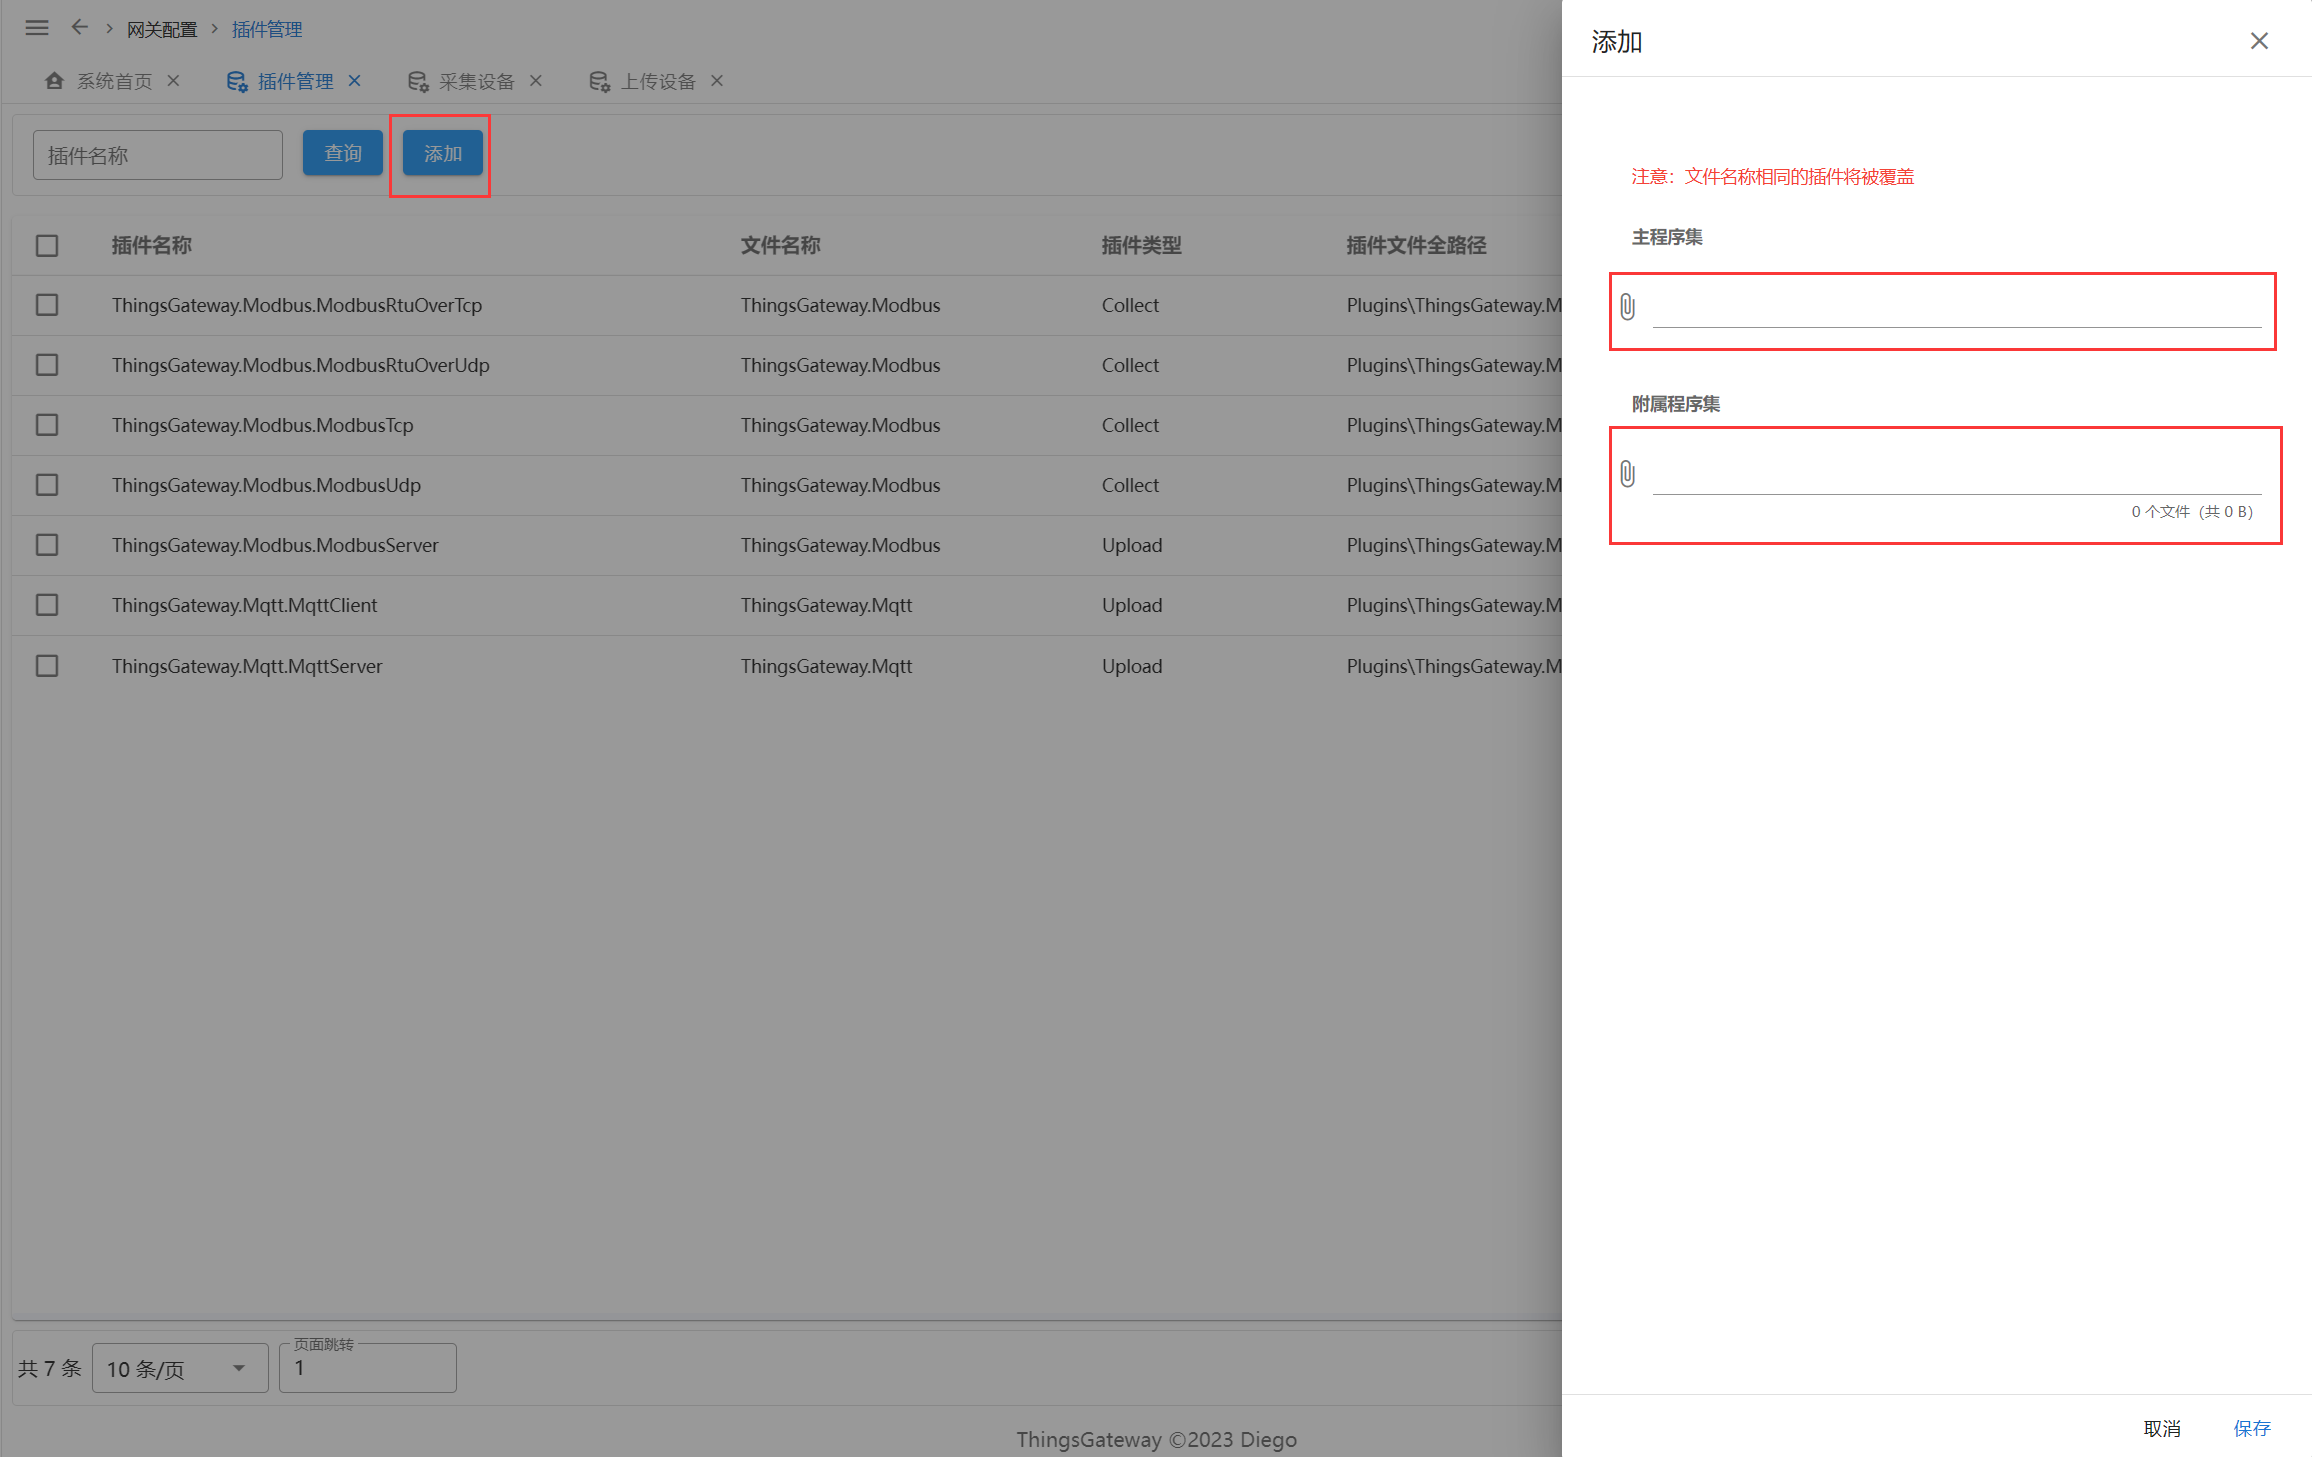This screenshot has height=1457, width=2312.
Task: Close the 上传设备 tab
Action: [717, 81]
